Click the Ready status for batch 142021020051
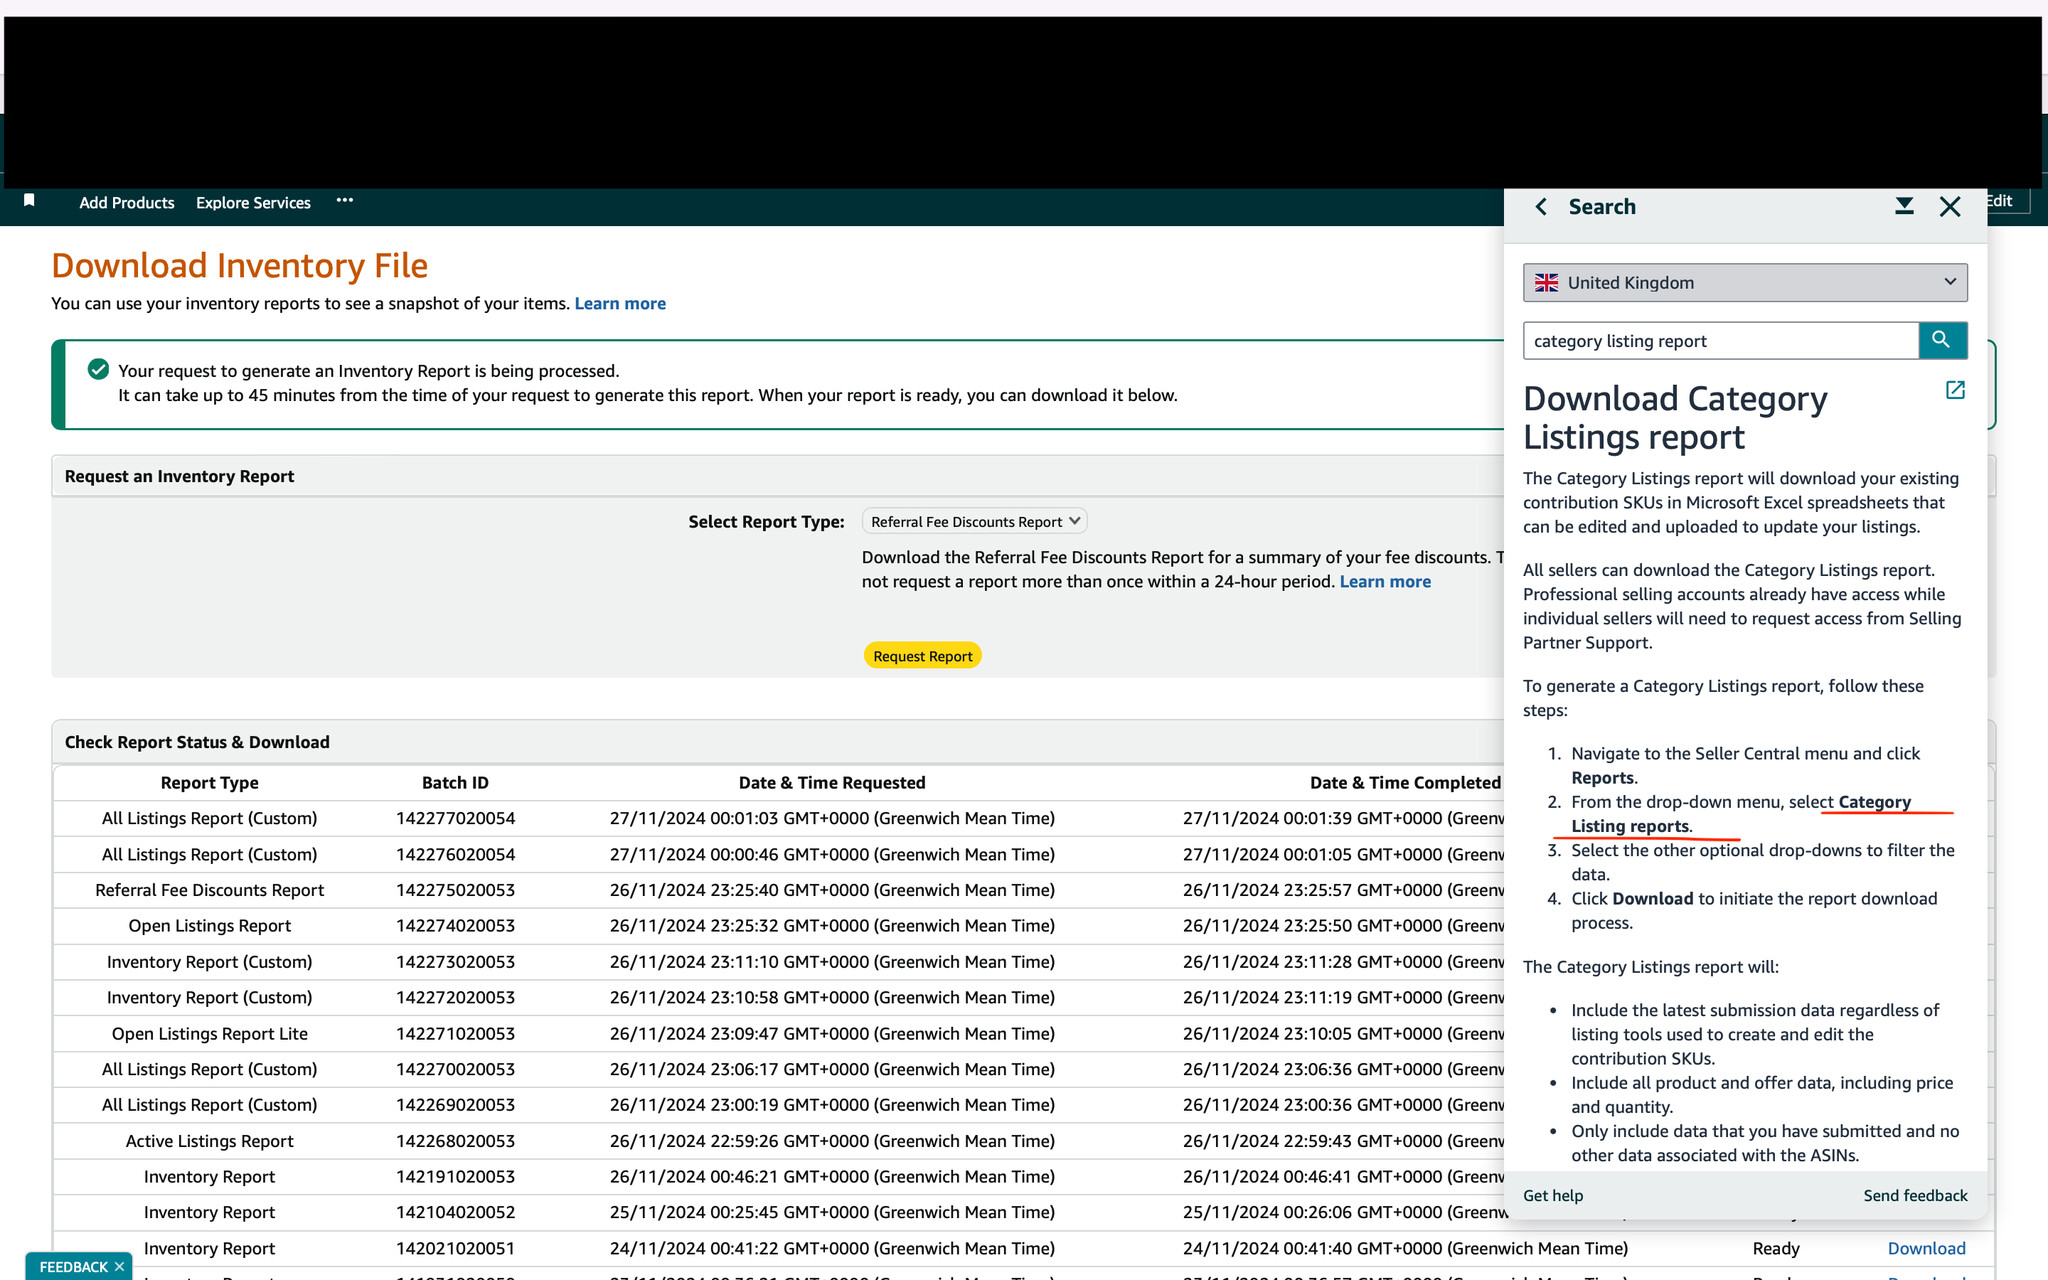Viewport: 2048px width, 1280px height. pyautogui.click(x=1776, y=1248)
